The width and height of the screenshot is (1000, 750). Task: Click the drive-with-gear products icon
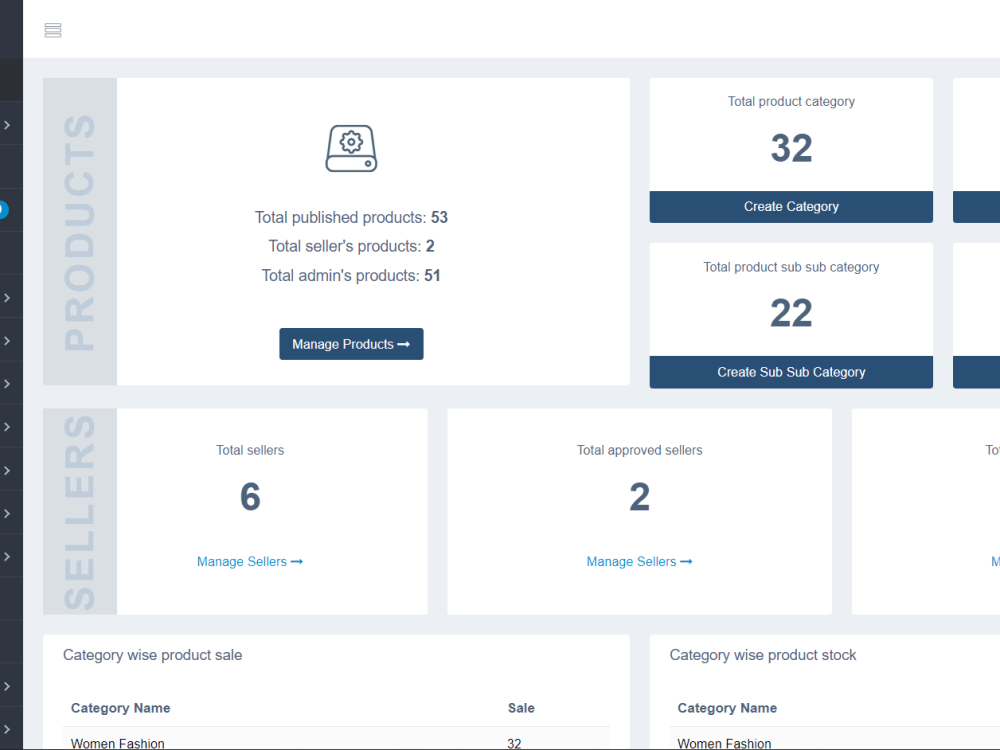pos(351,148)
